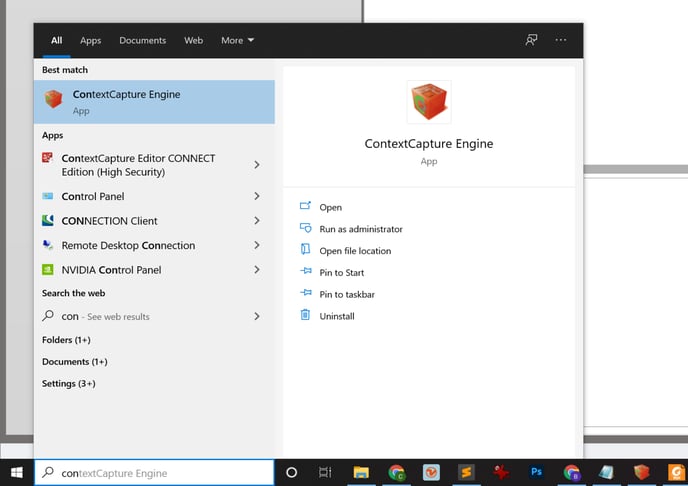Choose Open file location
Image resolution: width=688 pixels, height=486 pixels.
[355, 251]
